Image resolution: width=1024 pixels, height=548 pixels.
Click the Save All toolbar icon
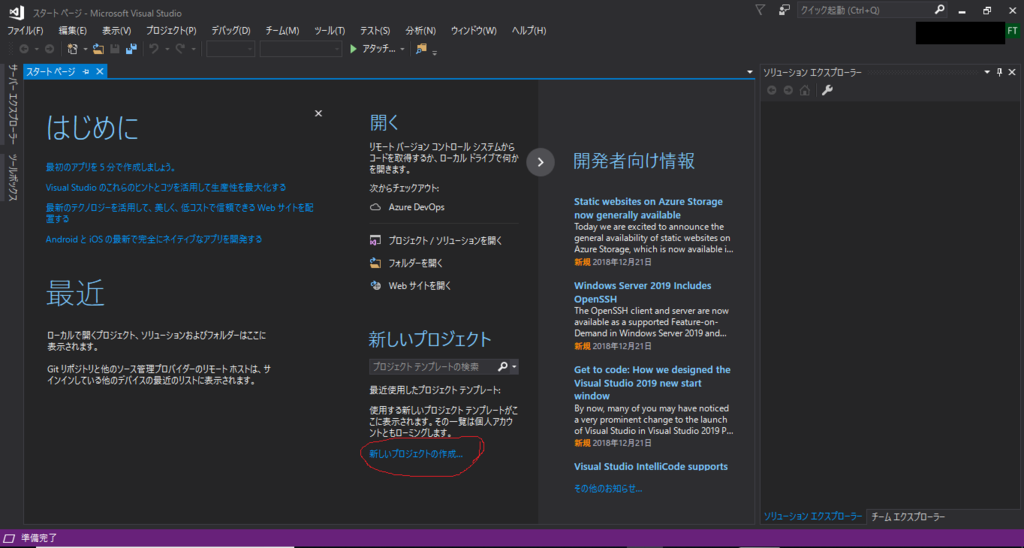(131, 49)
